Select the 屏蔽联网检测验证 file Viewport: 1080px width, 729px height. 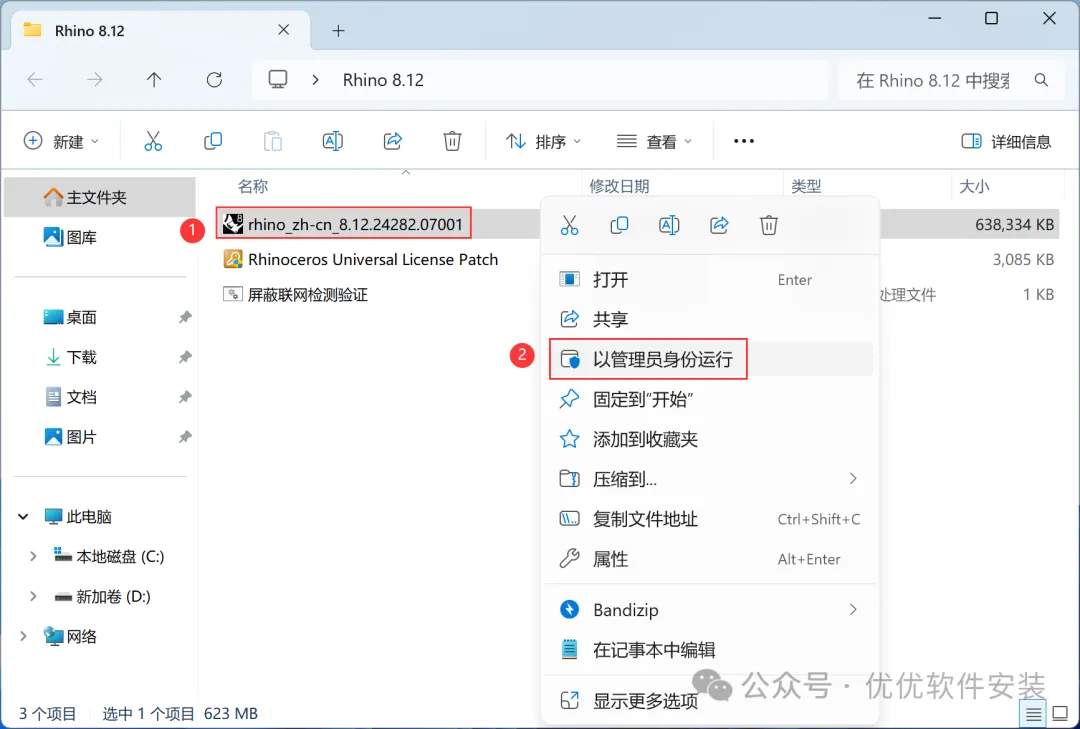295,294
